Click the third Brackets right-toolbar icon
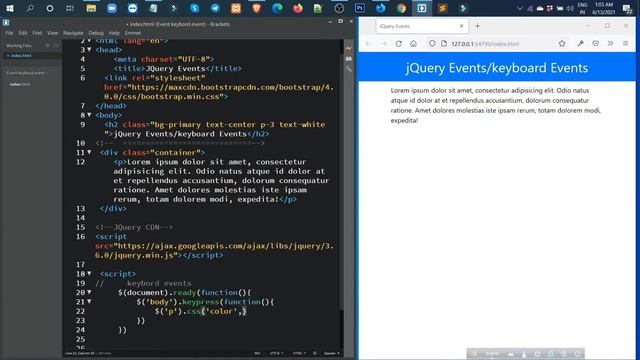 click(349, 69)
